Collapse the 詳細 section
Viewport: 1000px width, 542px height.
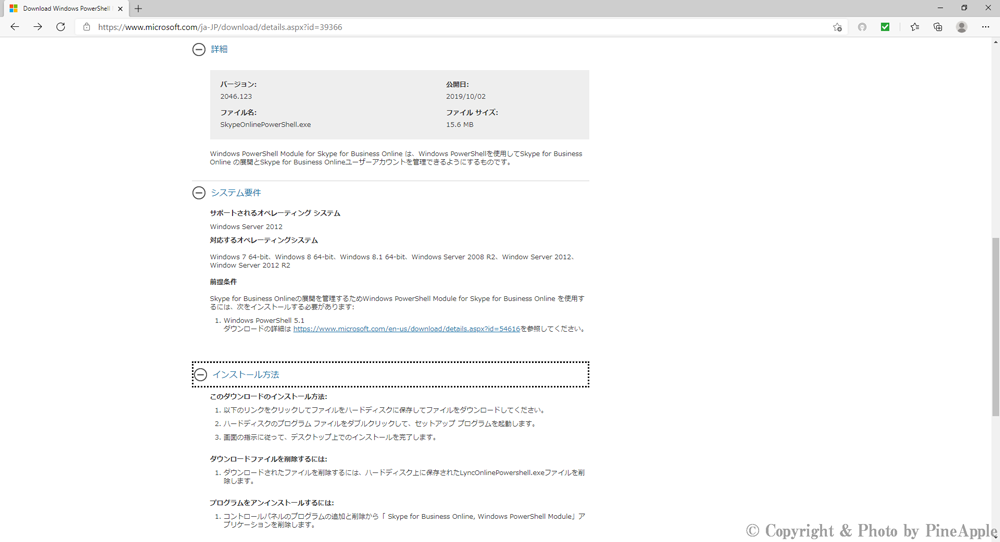coord(199,49)
